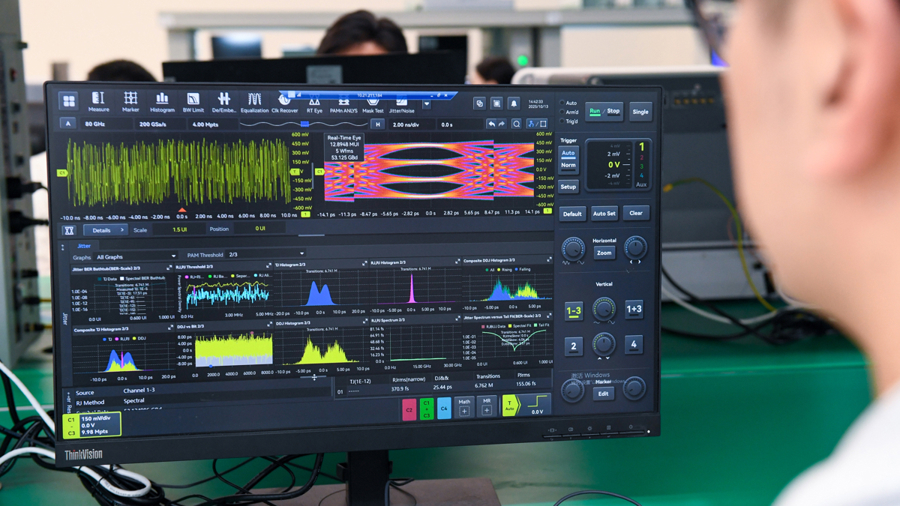Click the RT Eye icon
The height and width of the screenshot is (506, 900).
coord(314,102)
